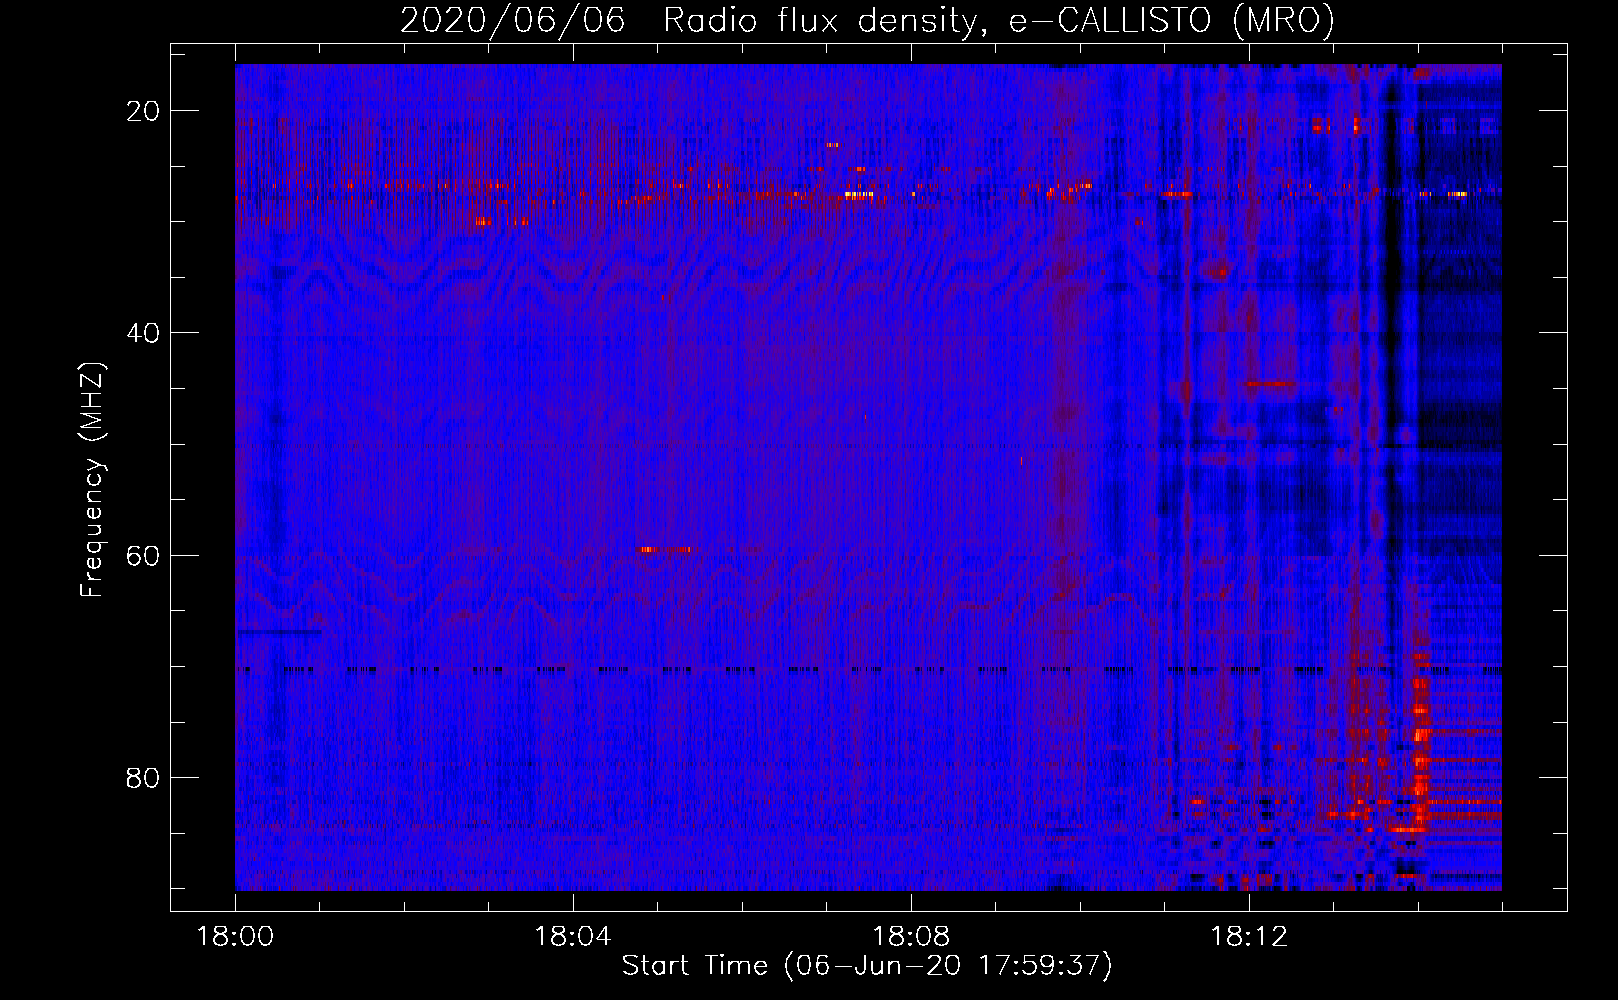Click the 18:00 time tick label
The width and height of the screenshot is (1618, 1000).
click(235, 937)
